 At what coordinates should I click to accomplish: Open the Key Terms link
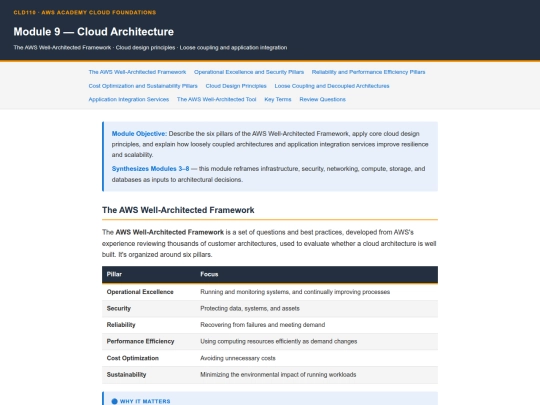pos(278,99)
